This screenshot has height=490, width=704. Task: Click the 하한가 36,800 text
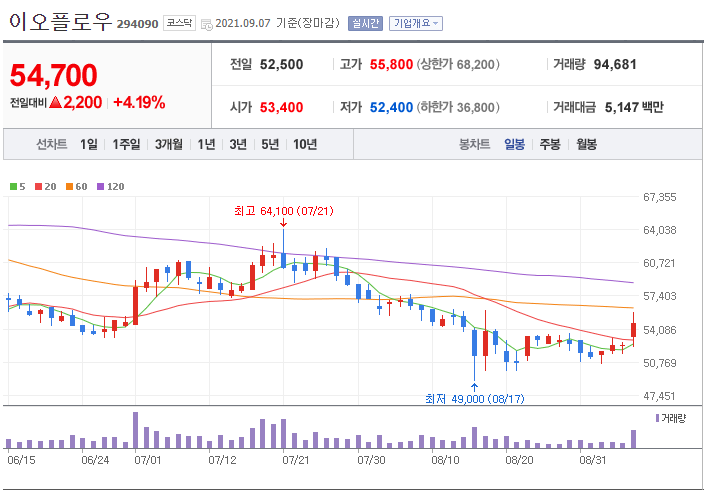pos(458,107)
